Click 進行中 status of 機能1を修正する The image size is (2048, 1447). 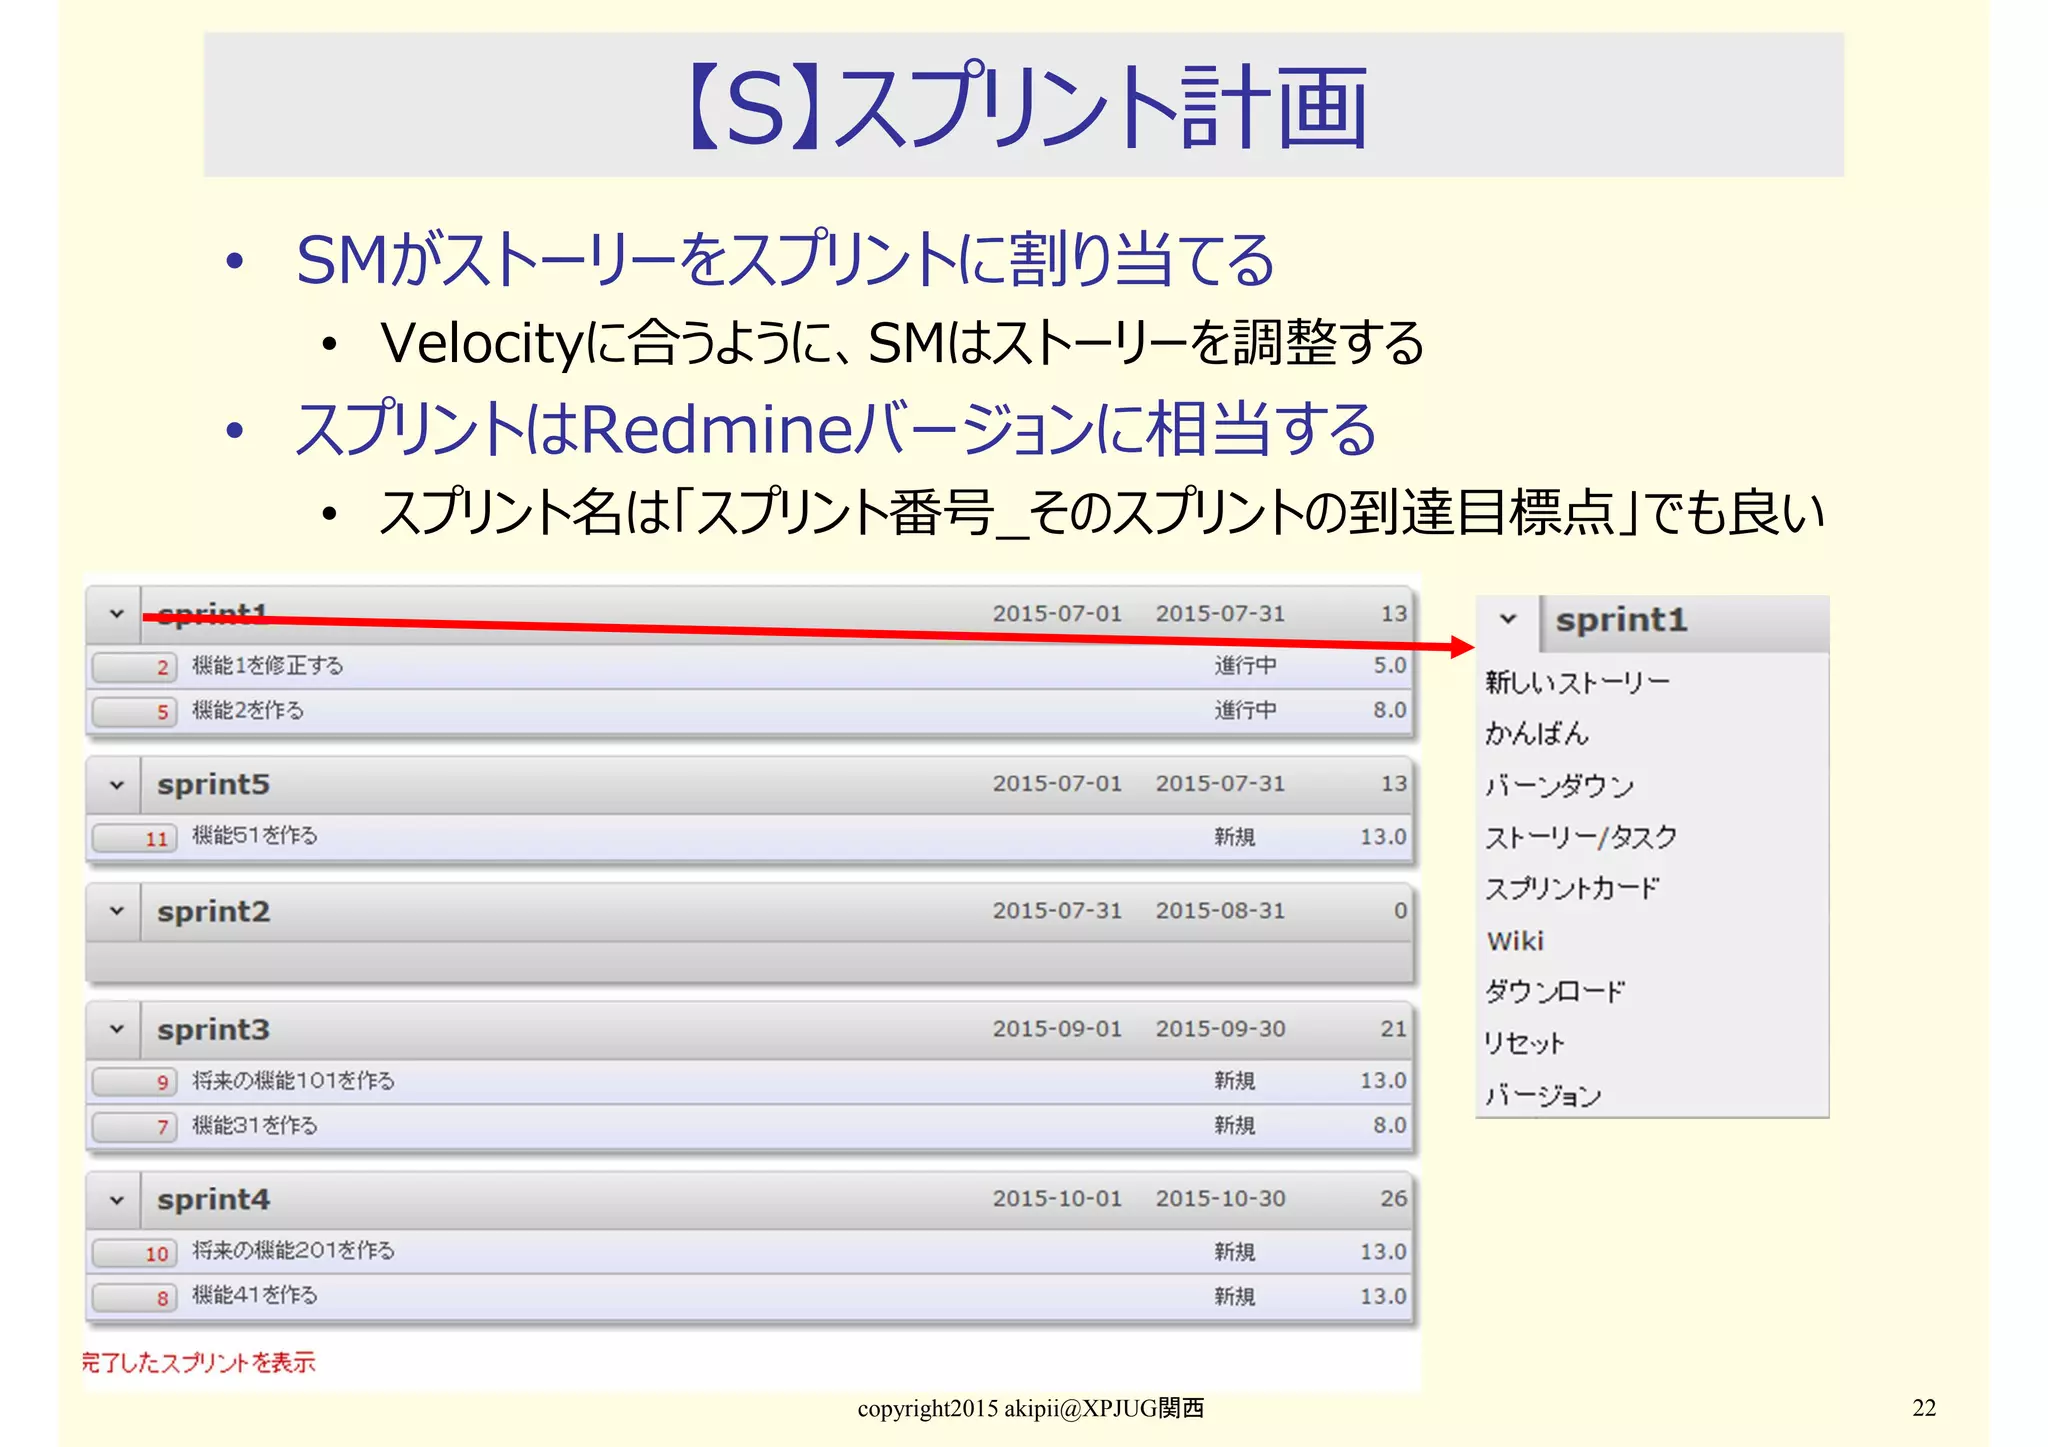point(1245,666)
